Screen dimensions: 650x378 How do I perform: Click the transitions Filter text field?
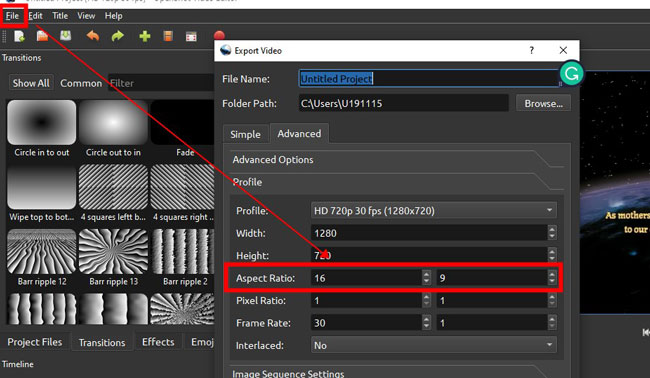[161, 83]
